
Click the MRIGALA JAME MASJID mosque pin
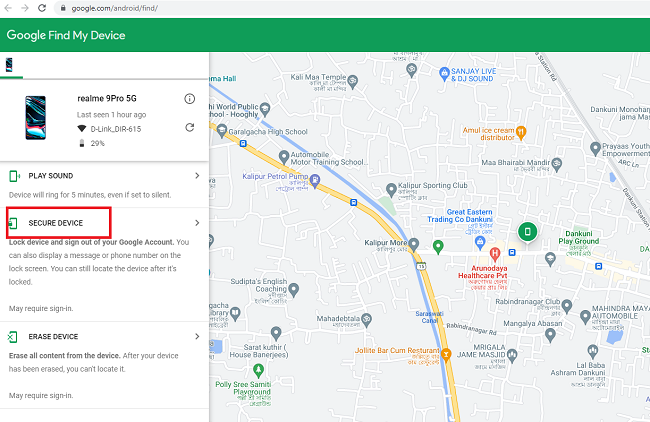click(x=512, y=355)
